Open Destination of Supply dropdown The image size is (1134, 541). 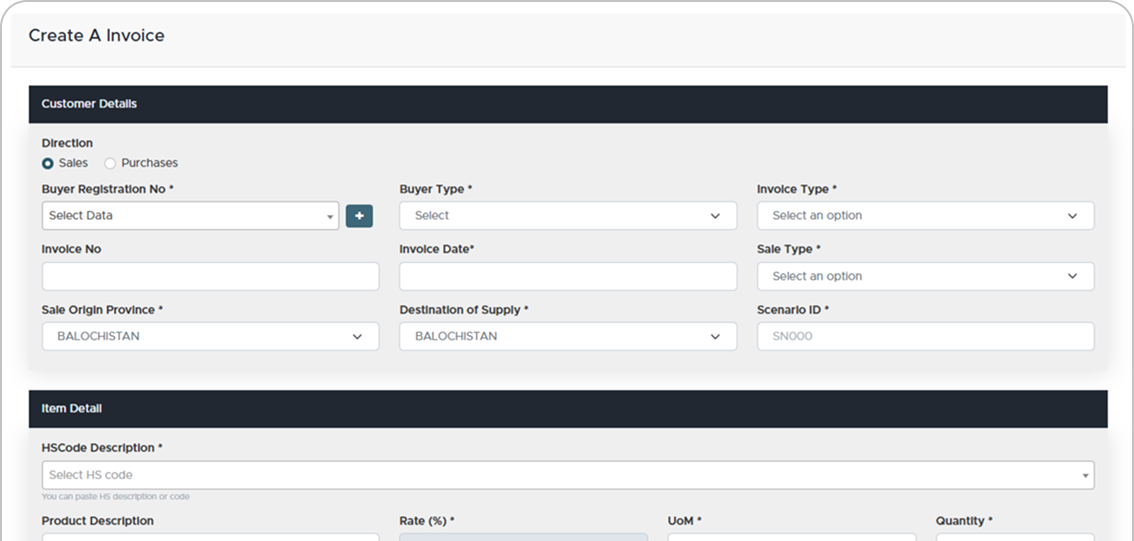pyautogui.click(x=567, y=336)
